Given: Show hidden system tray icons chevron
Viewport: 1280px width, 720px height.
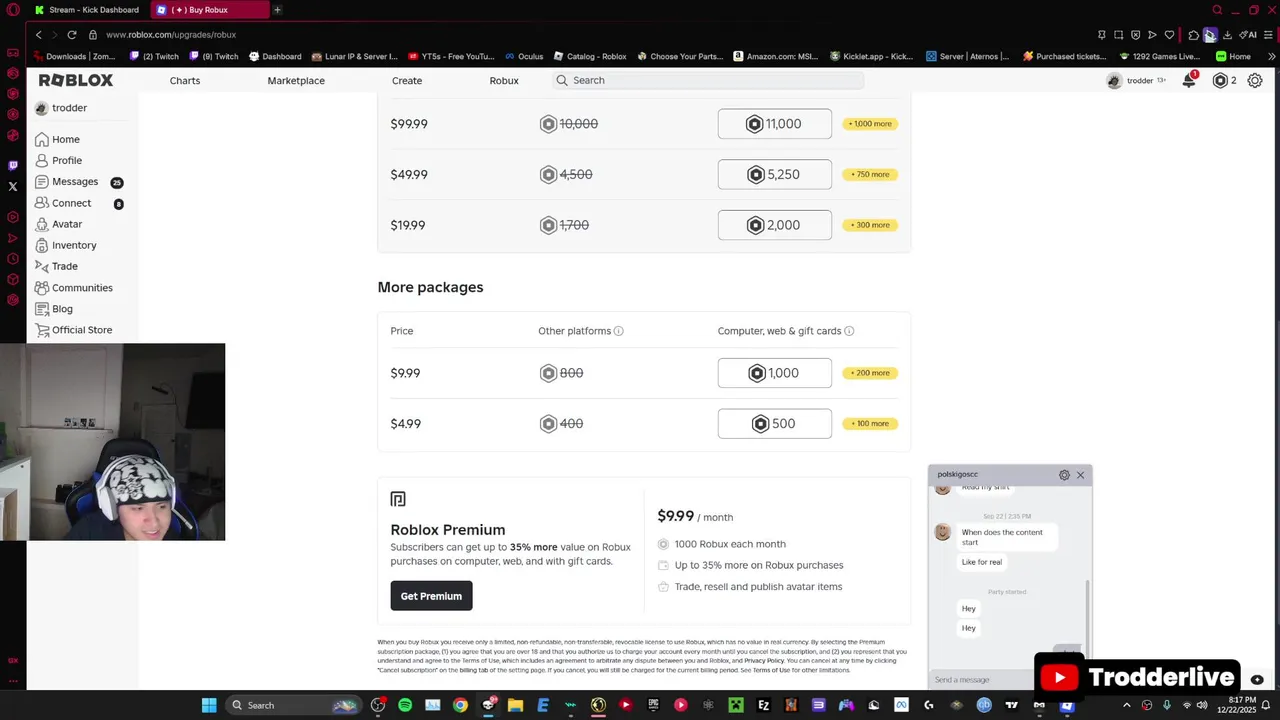Looking at the screenshot, I should pos(1128,705).
